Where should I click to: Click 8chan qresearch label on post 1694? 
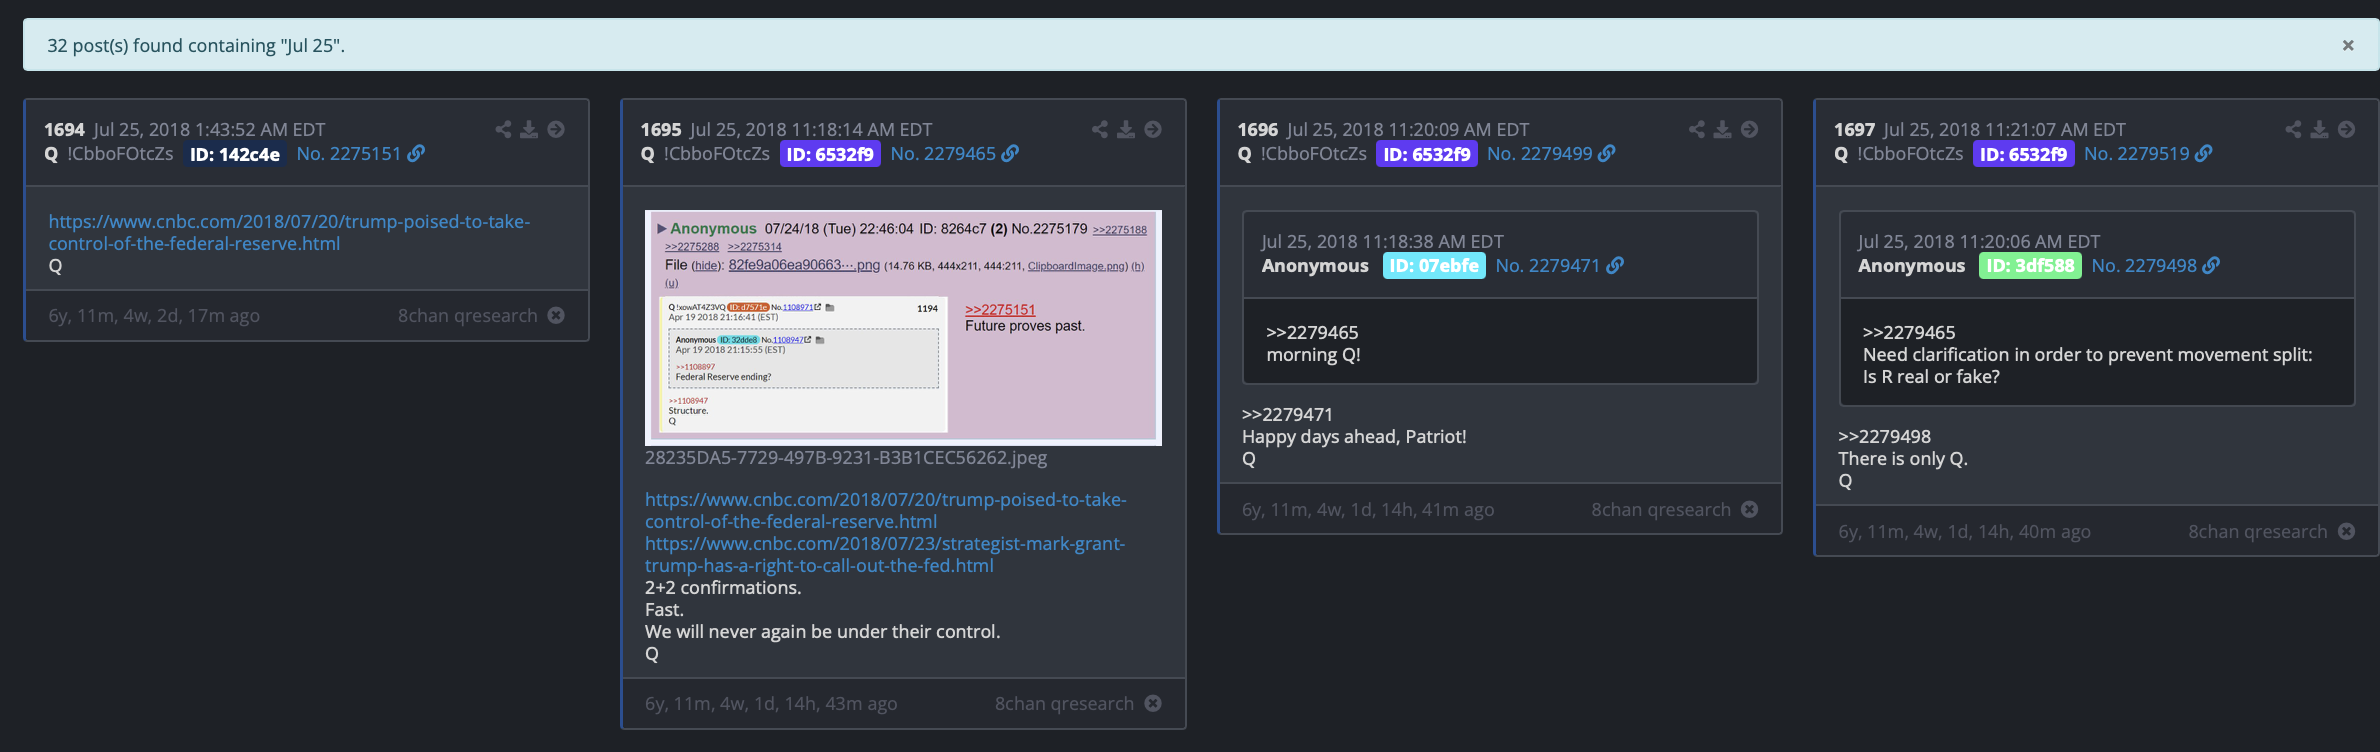[x=467, y=315]
